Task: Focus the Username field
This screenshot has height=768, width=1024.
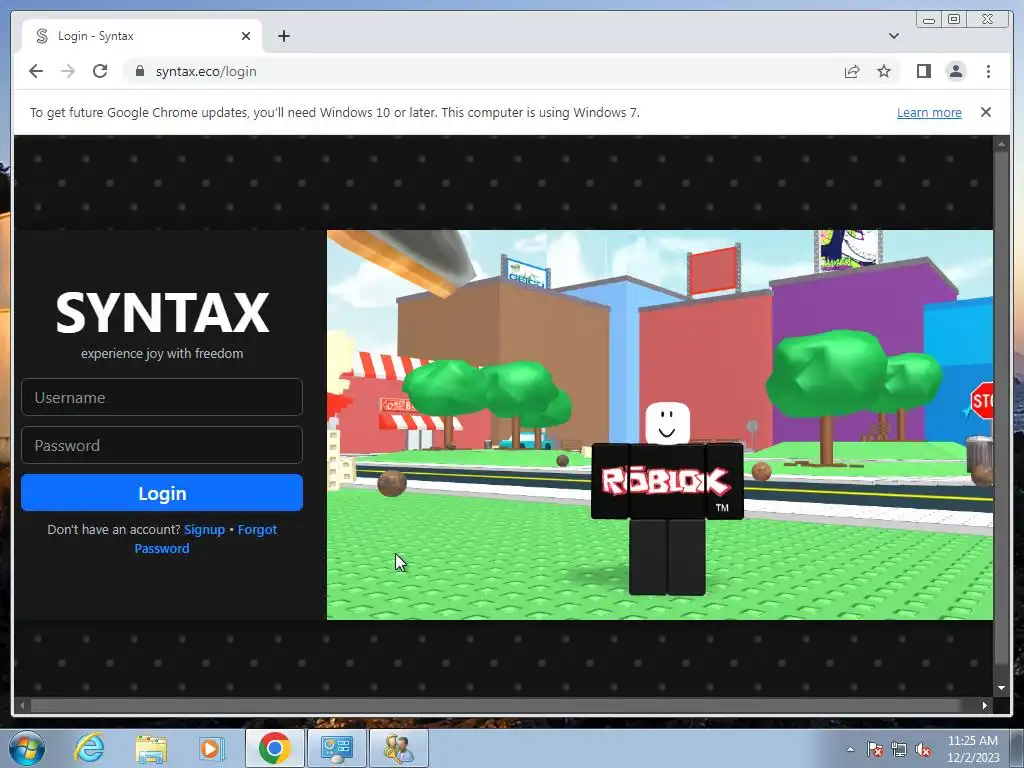Action: point(162,397)
